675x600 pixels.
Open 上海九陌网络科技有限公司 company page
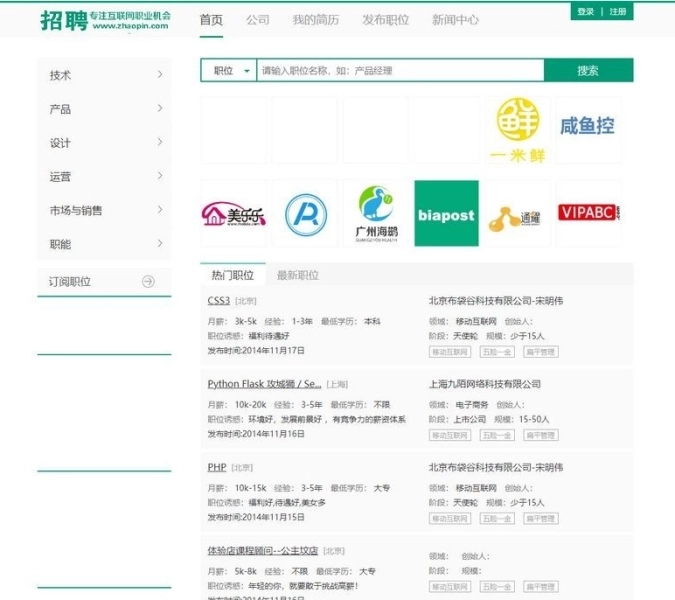[485, 384]
